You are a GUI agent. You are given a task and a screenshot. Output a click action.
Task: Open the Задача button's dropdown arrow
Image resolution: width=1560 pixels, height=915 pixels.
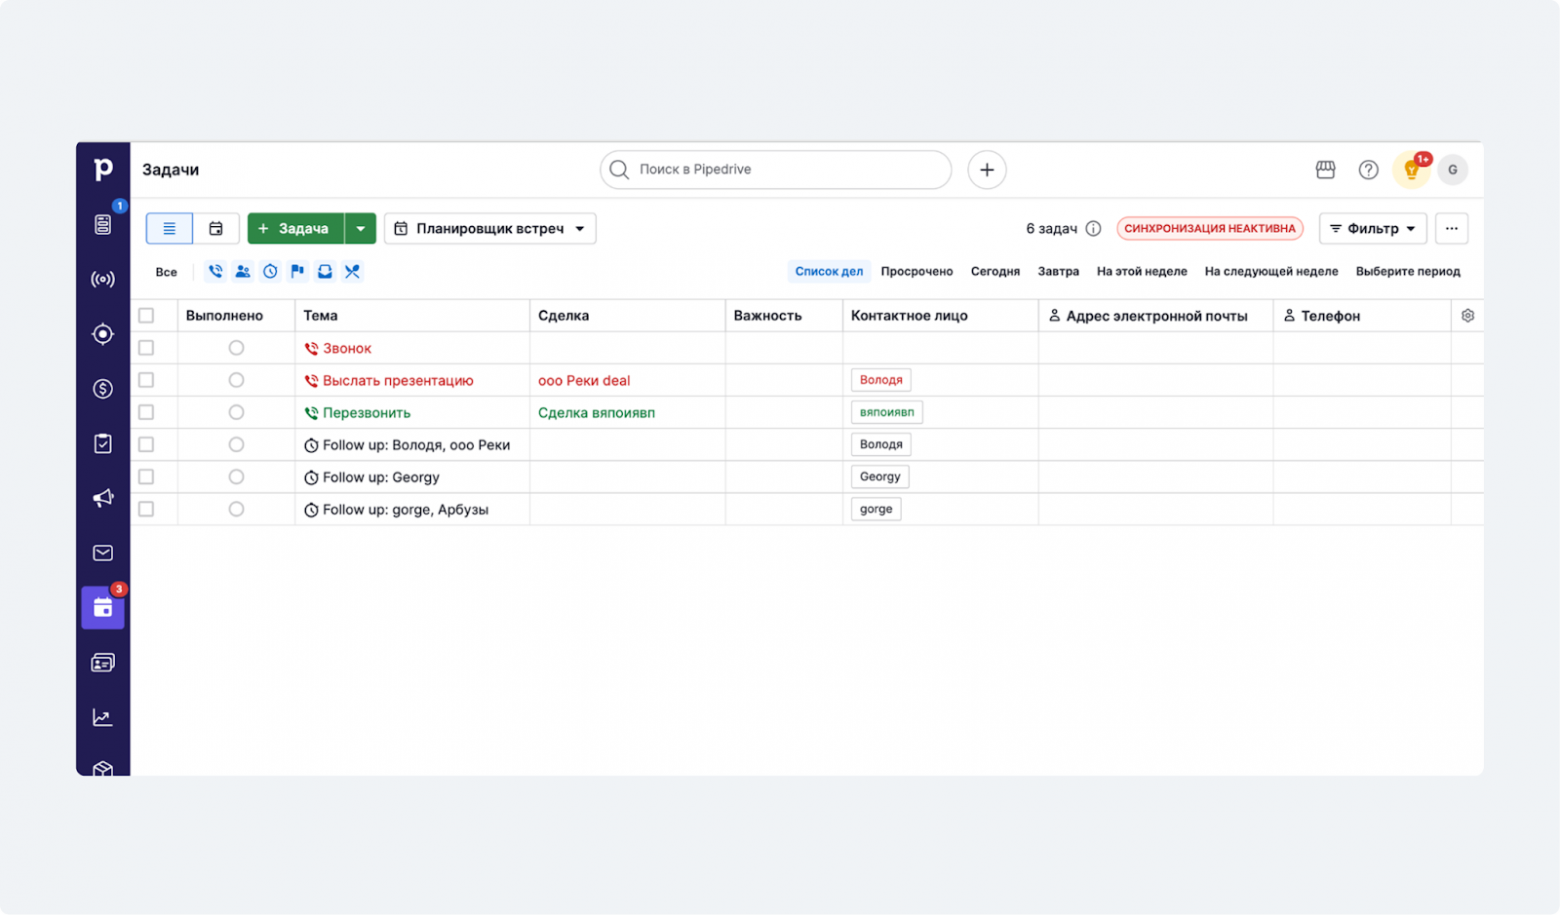point(360,228)
